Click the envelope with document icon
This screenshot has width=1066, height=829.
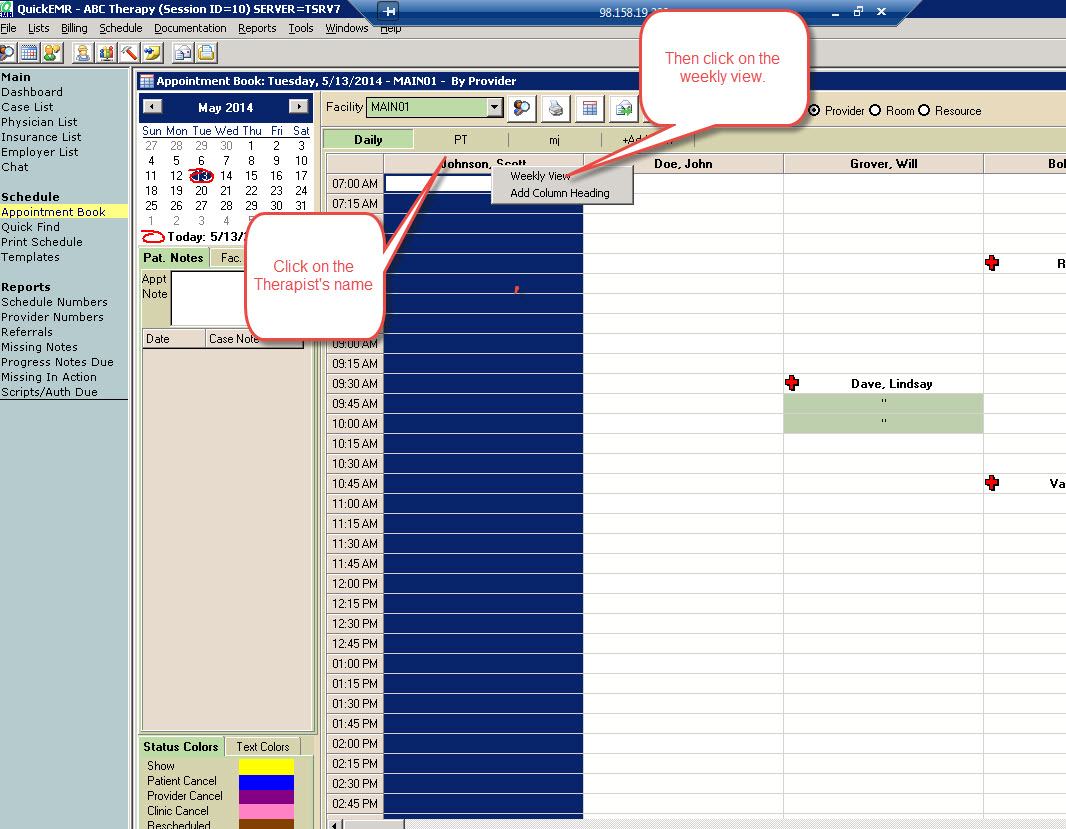coord(182,52)
